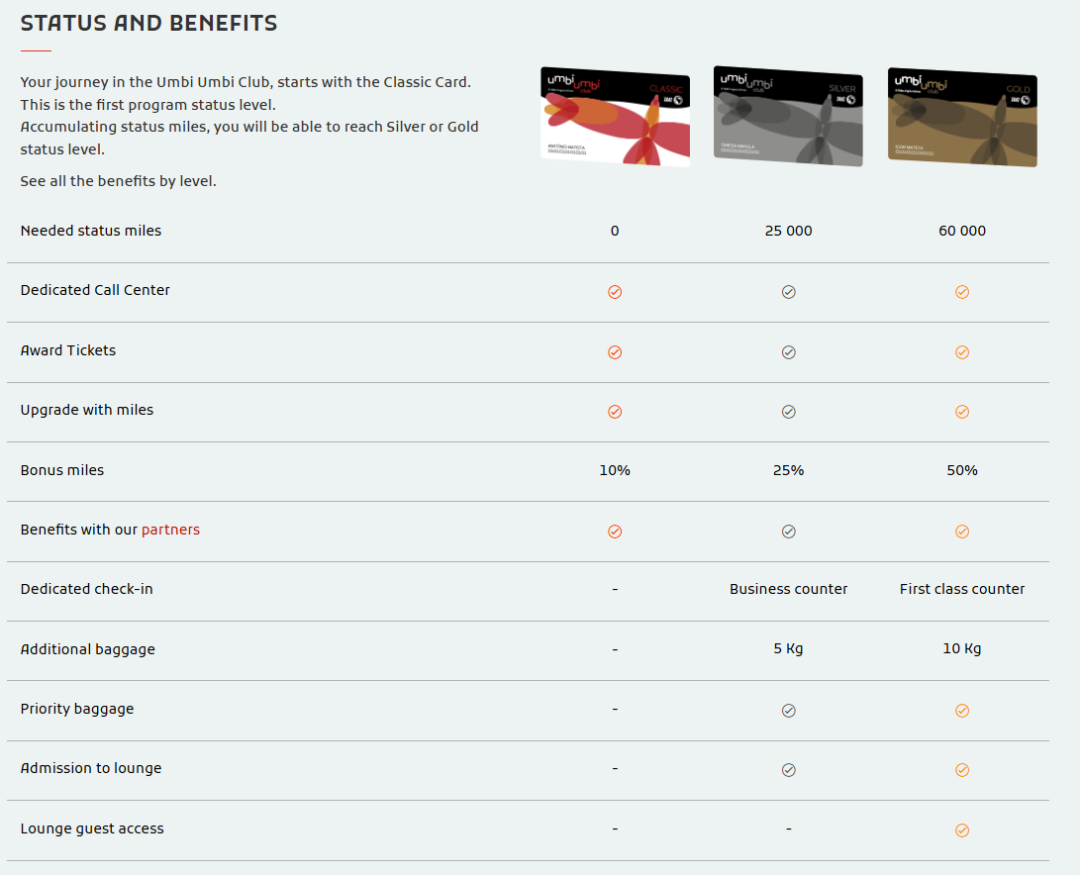Select the Silver card image
The image size is (1080, 875).
(788, 116)
